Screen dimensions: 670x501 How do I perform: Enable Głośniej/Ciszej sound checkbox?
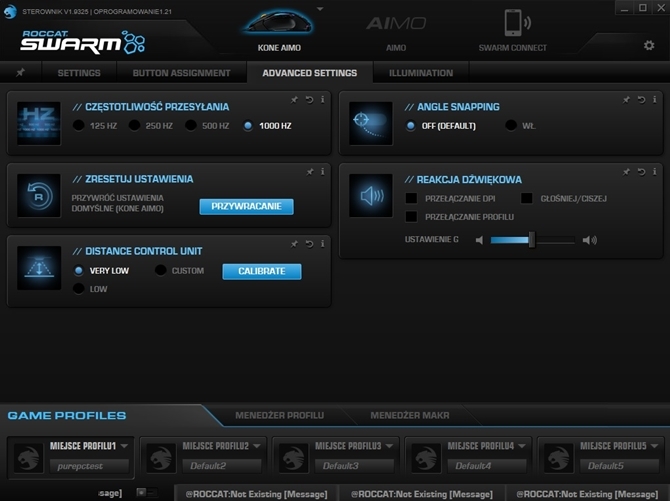pyautogui.click(x=527, y=198)
